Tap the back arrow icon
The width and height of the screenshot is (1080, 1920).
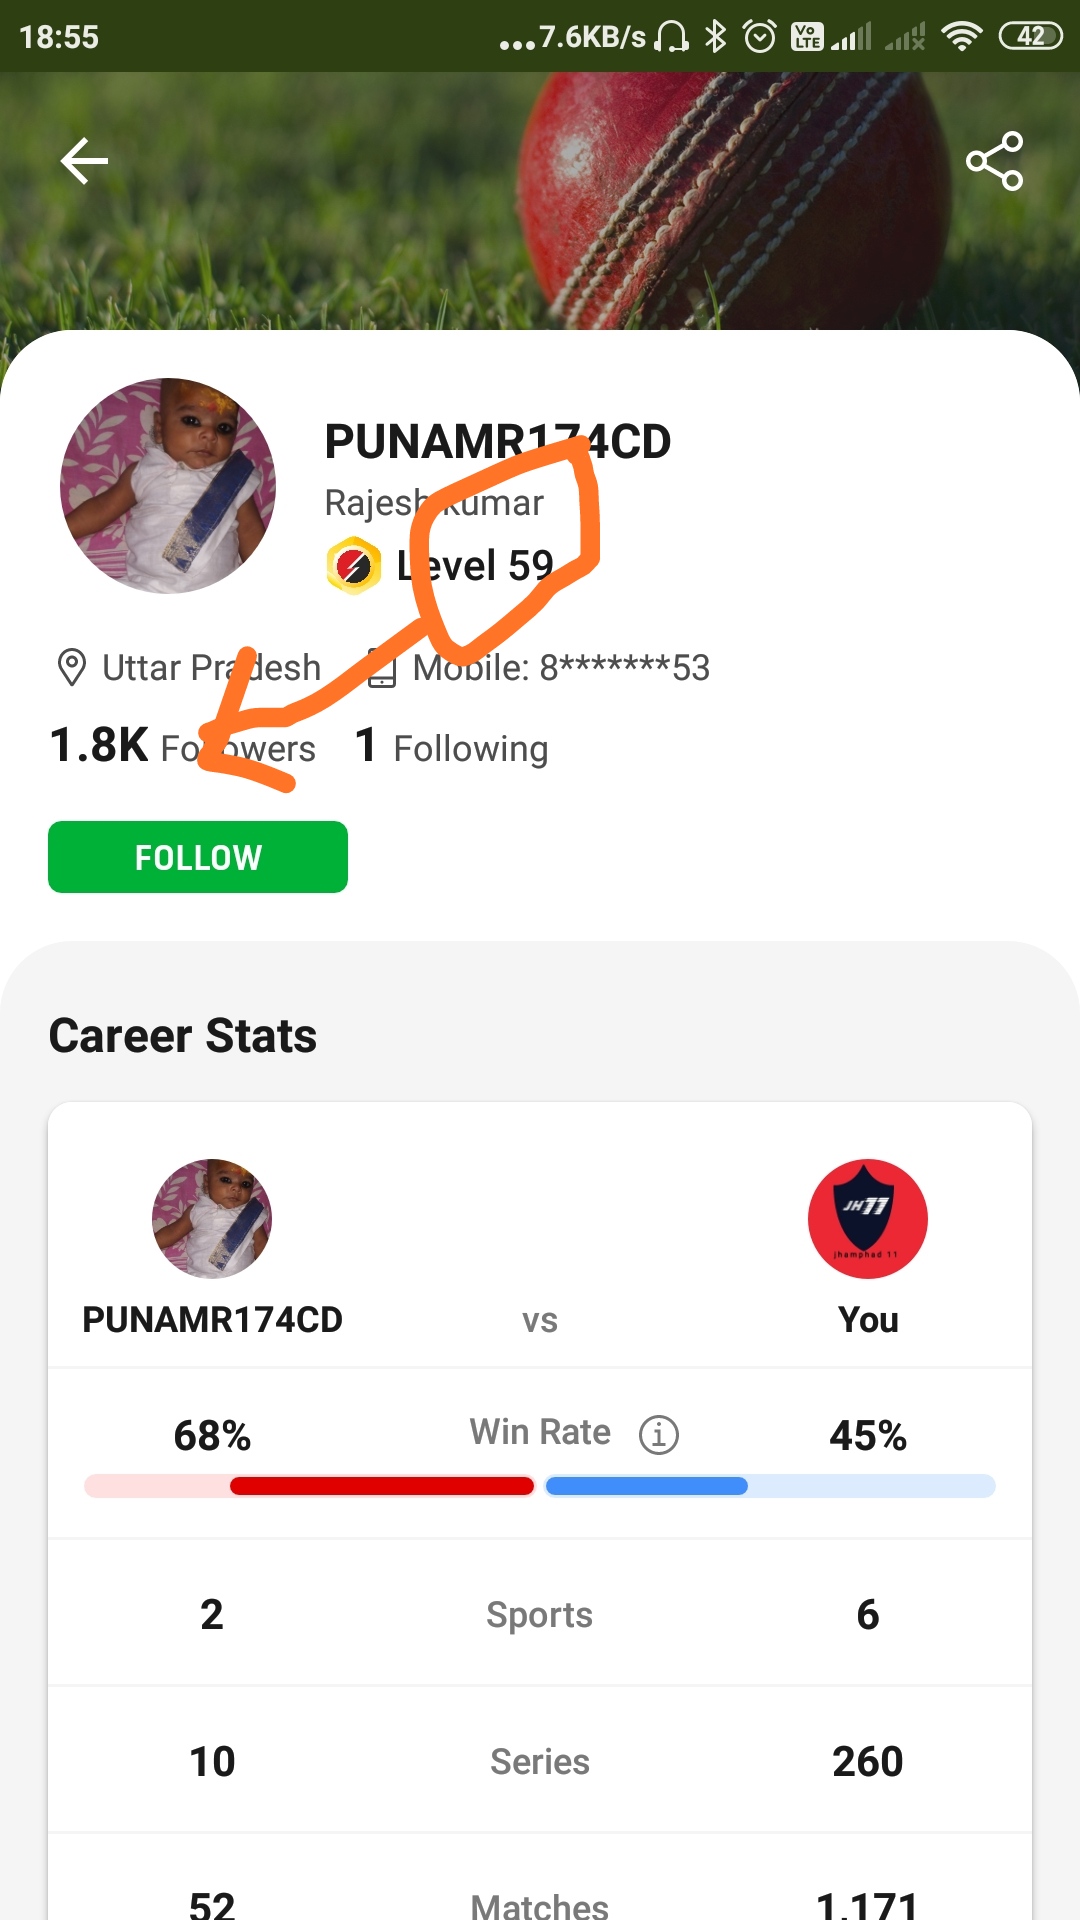84,161
